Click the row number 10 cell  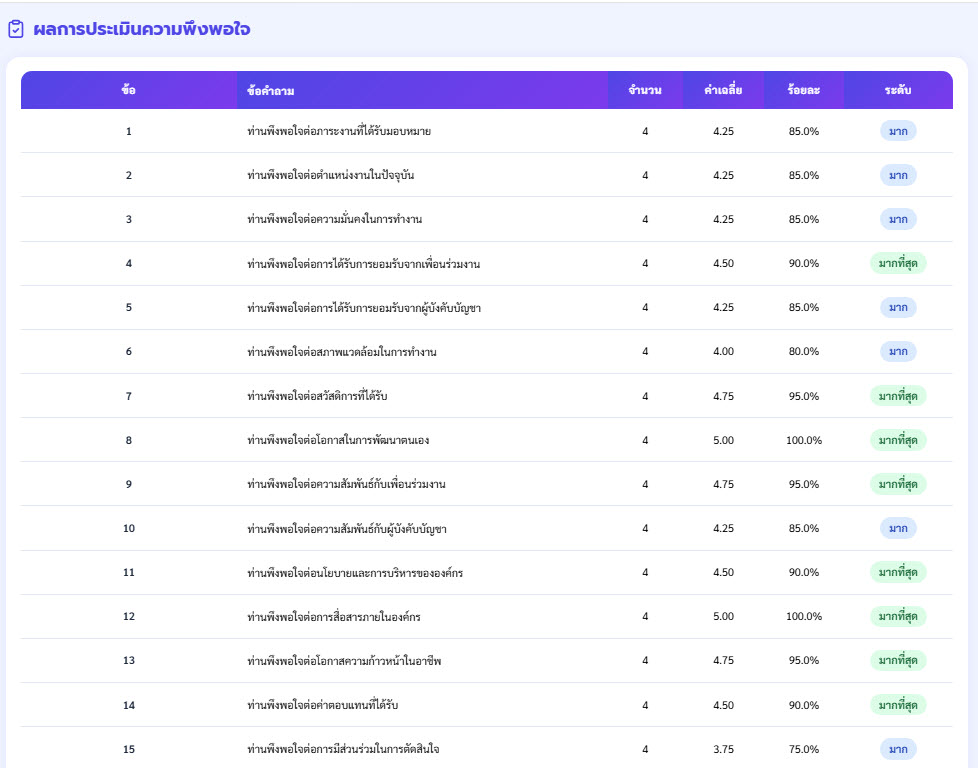click(x=128, y=528)
